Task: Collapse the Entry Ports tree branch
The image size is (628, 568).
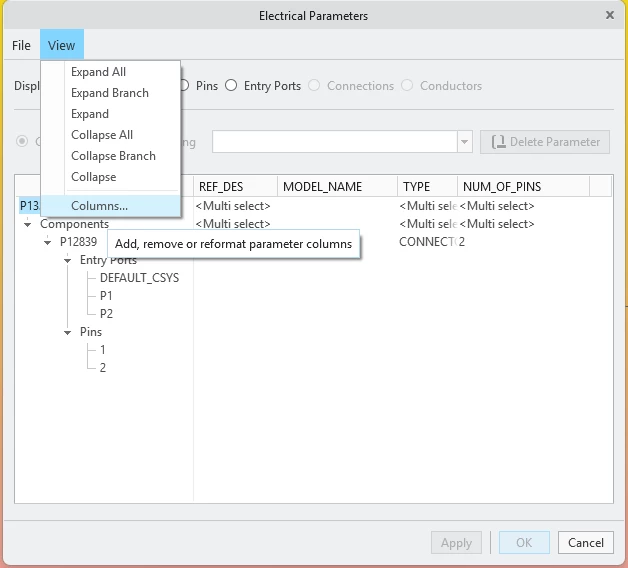Action: [67, 261]
